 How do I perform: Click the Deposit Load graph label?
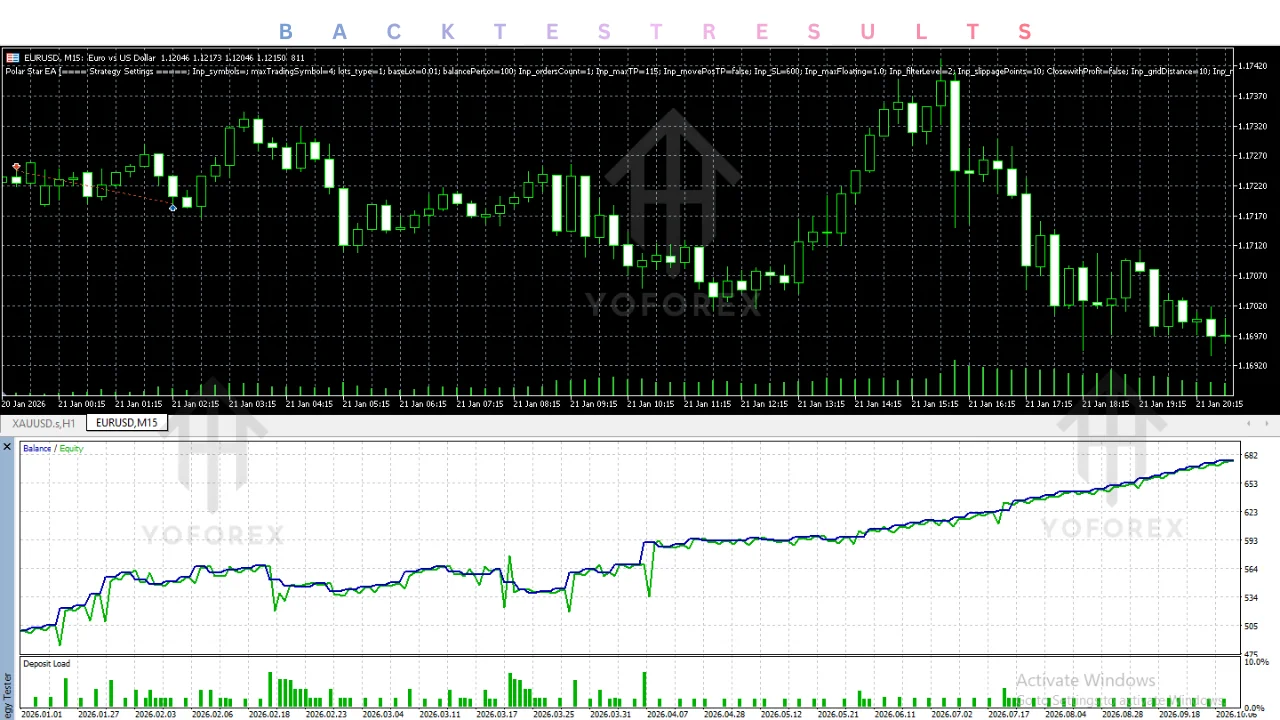[x=46, y=664]
